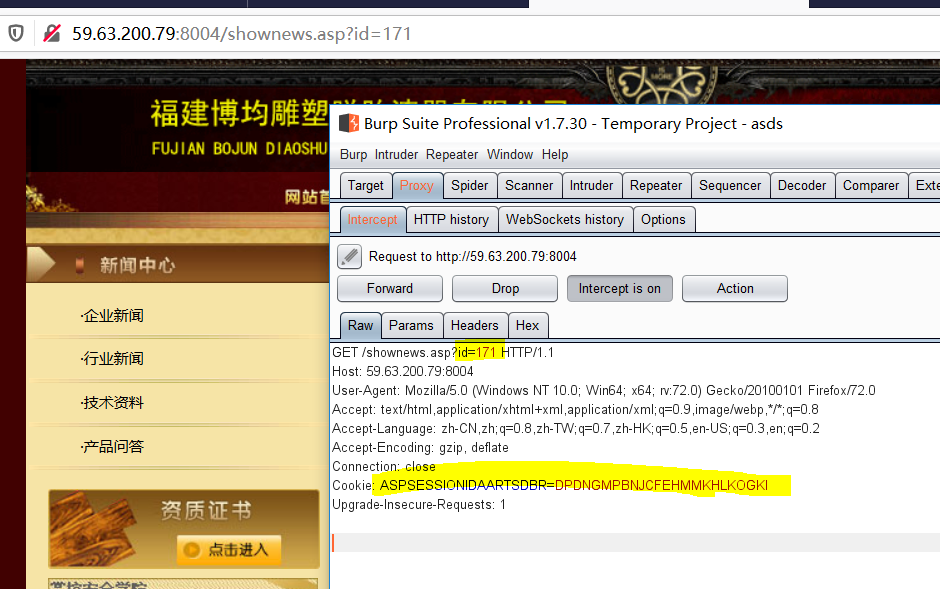
Task: Click the Drop button
Action: pyautogui.click(x=505, y=289)
